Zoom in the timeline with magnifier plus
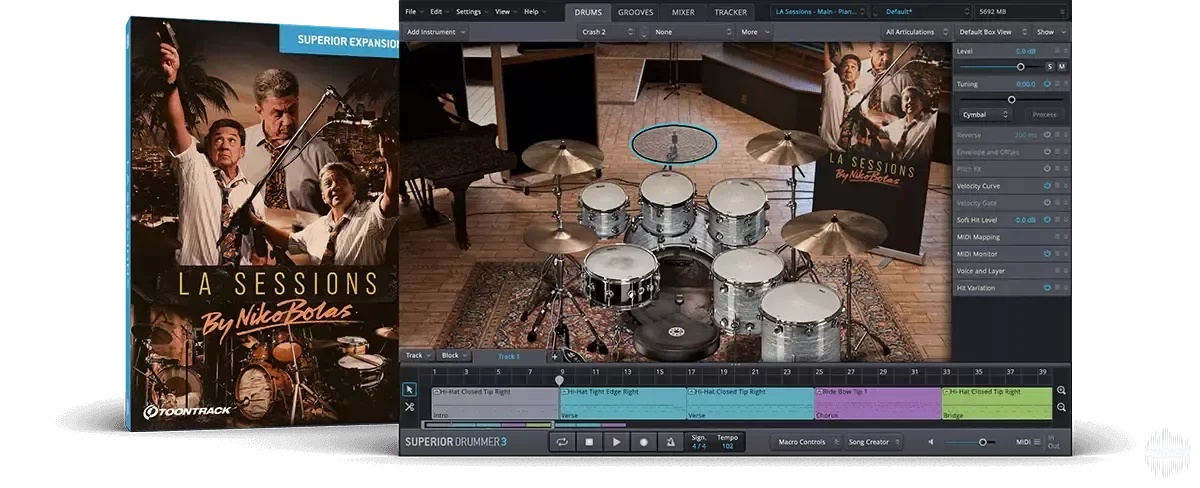Screen dimensions: 1200x488 click(1061, 391)
